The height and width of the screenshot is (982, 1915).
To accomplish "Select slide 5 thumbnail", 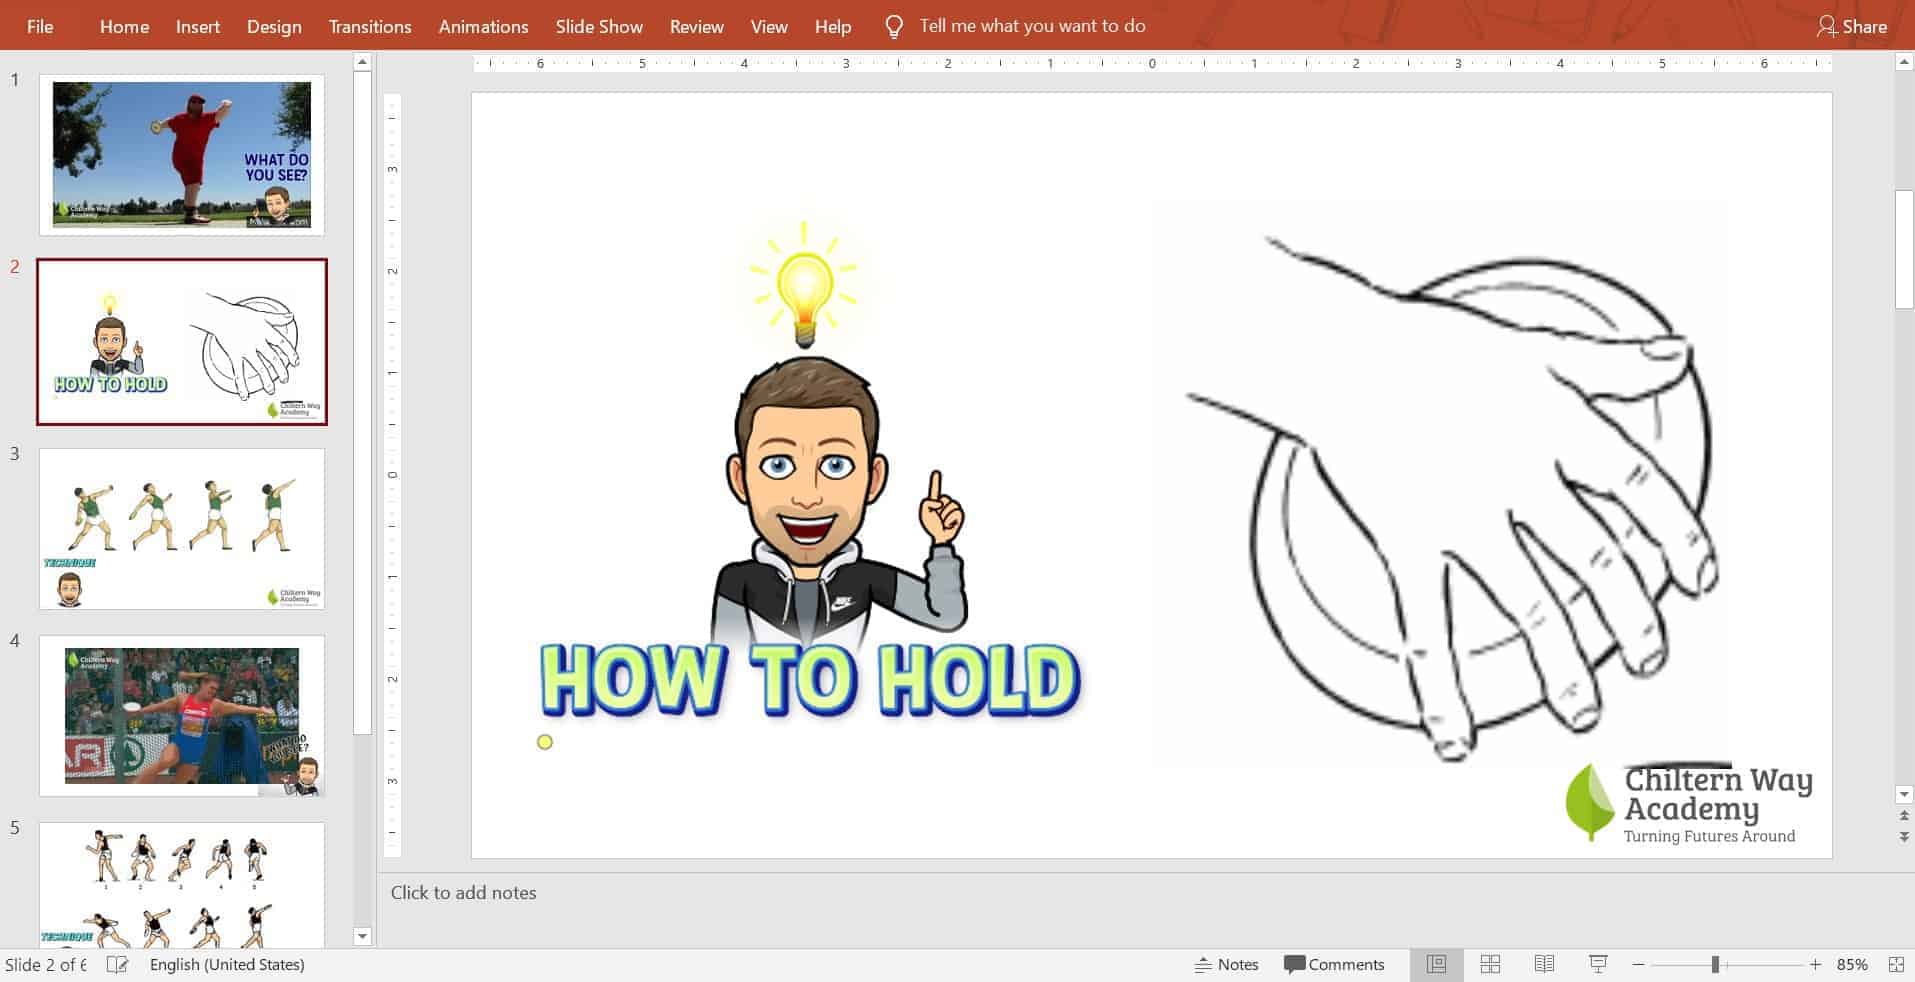I will [182, 885].
